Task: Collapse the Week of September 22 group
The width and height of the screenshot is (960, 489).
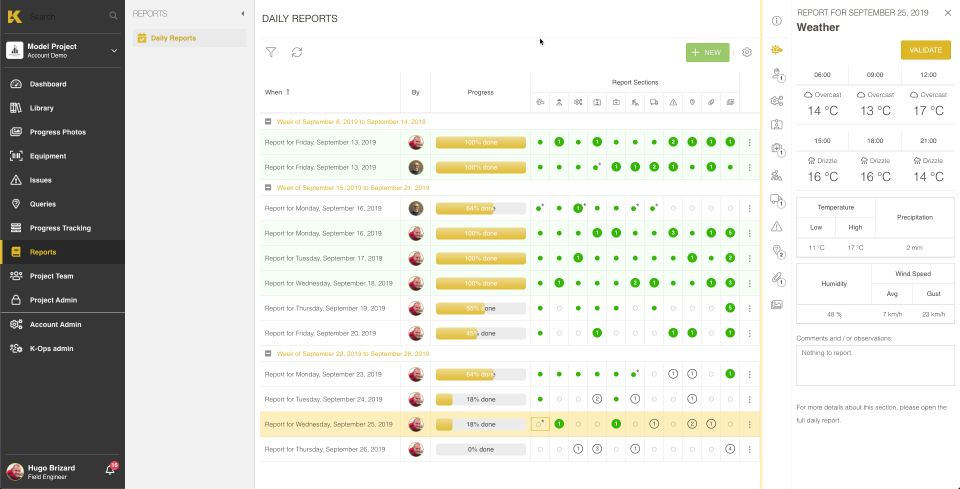Action: [268, 353]
